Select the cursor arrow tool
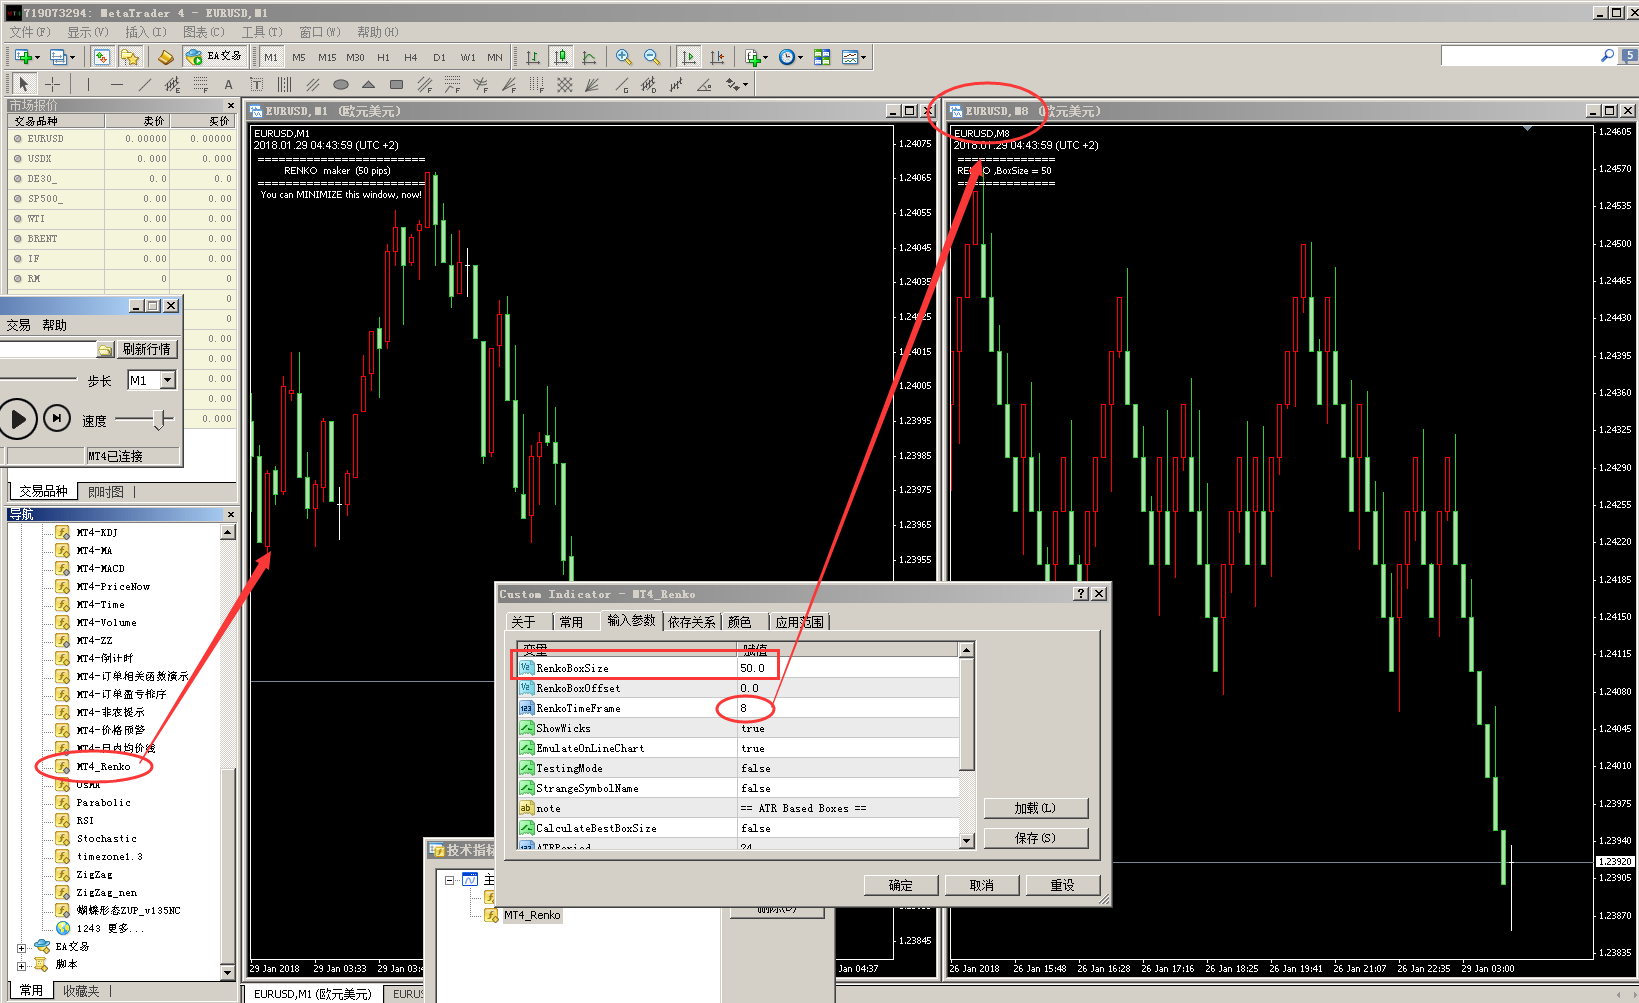Viewport: 1639px width, 1003px height. coord(24,85)
